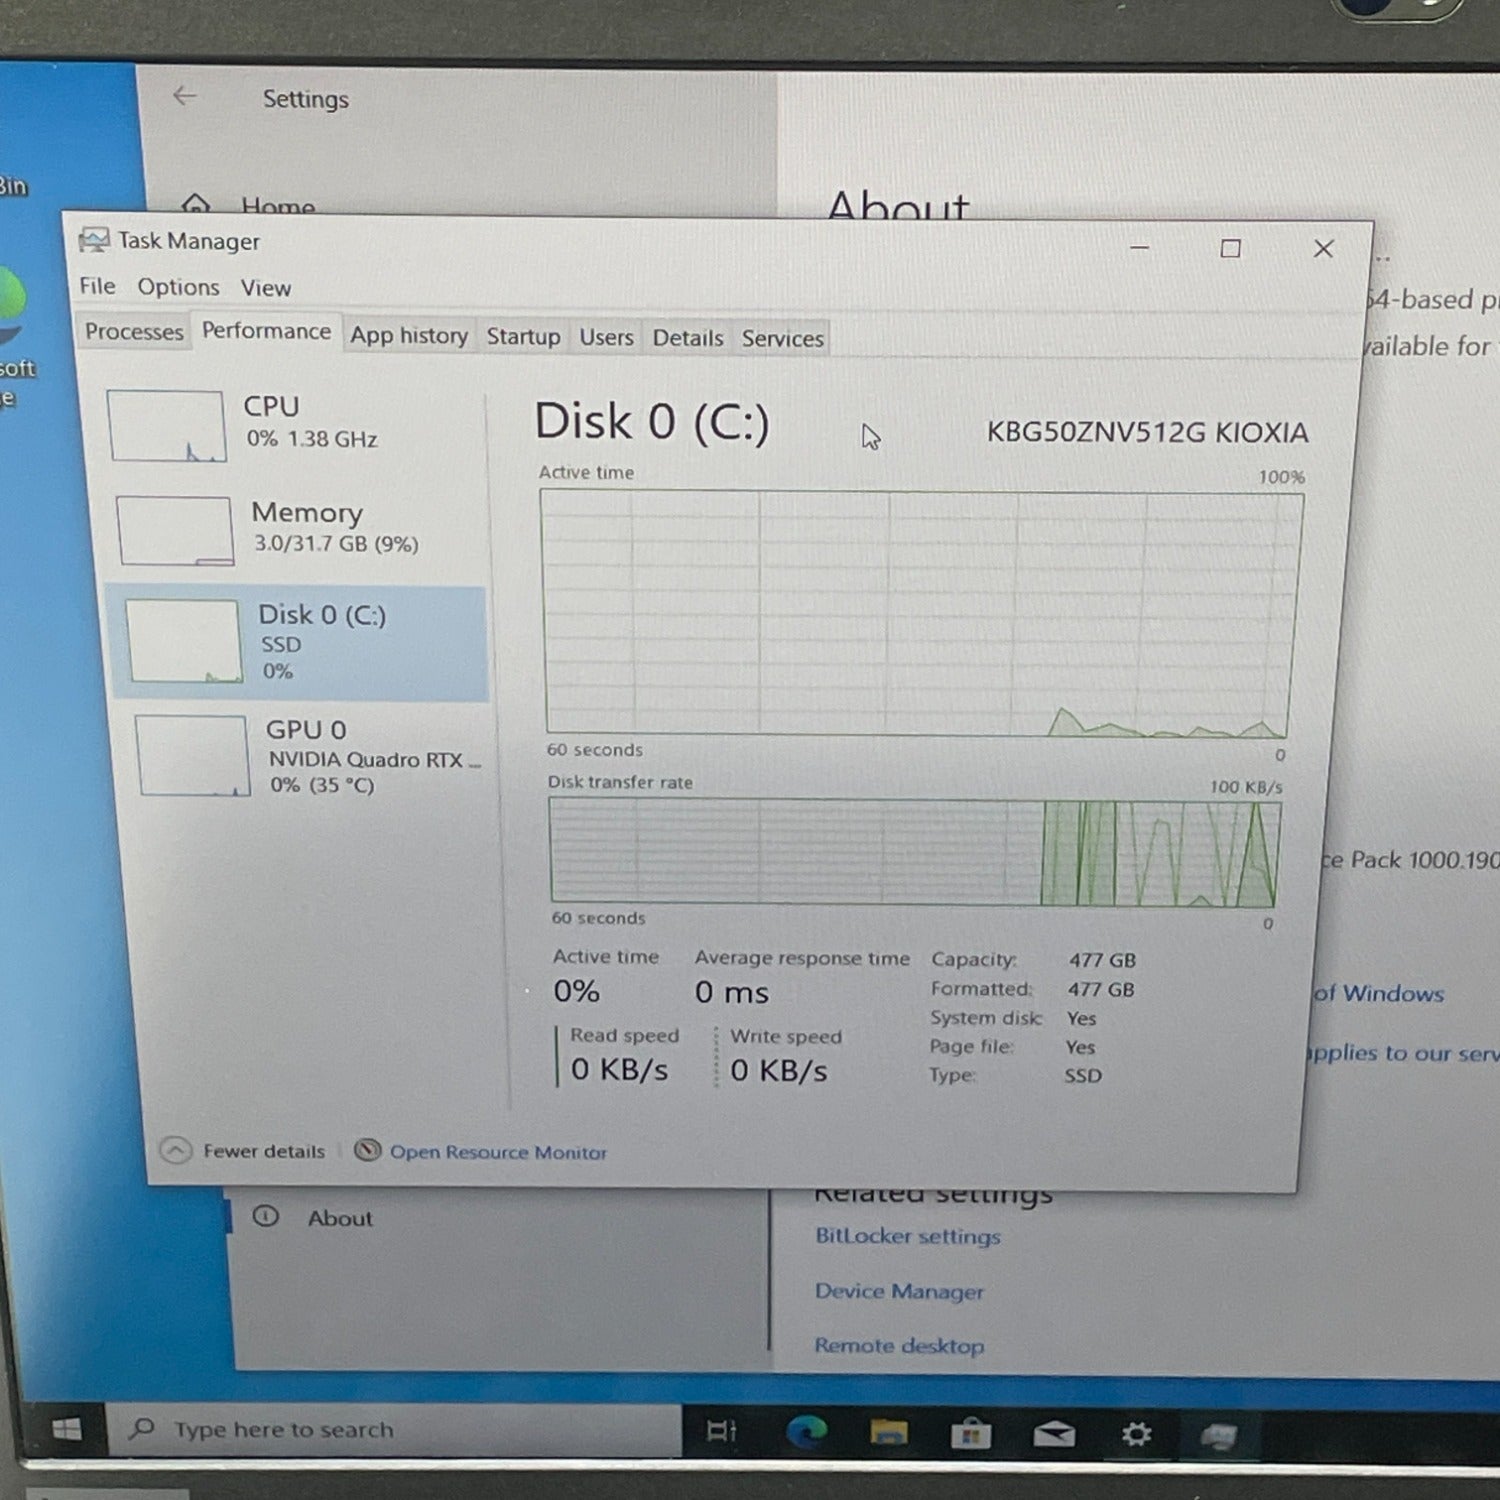Open the Microsoft Store taskbar icon
Screen dimensions: 1500x1500
pyautogui.click(x=970, y=1434)
